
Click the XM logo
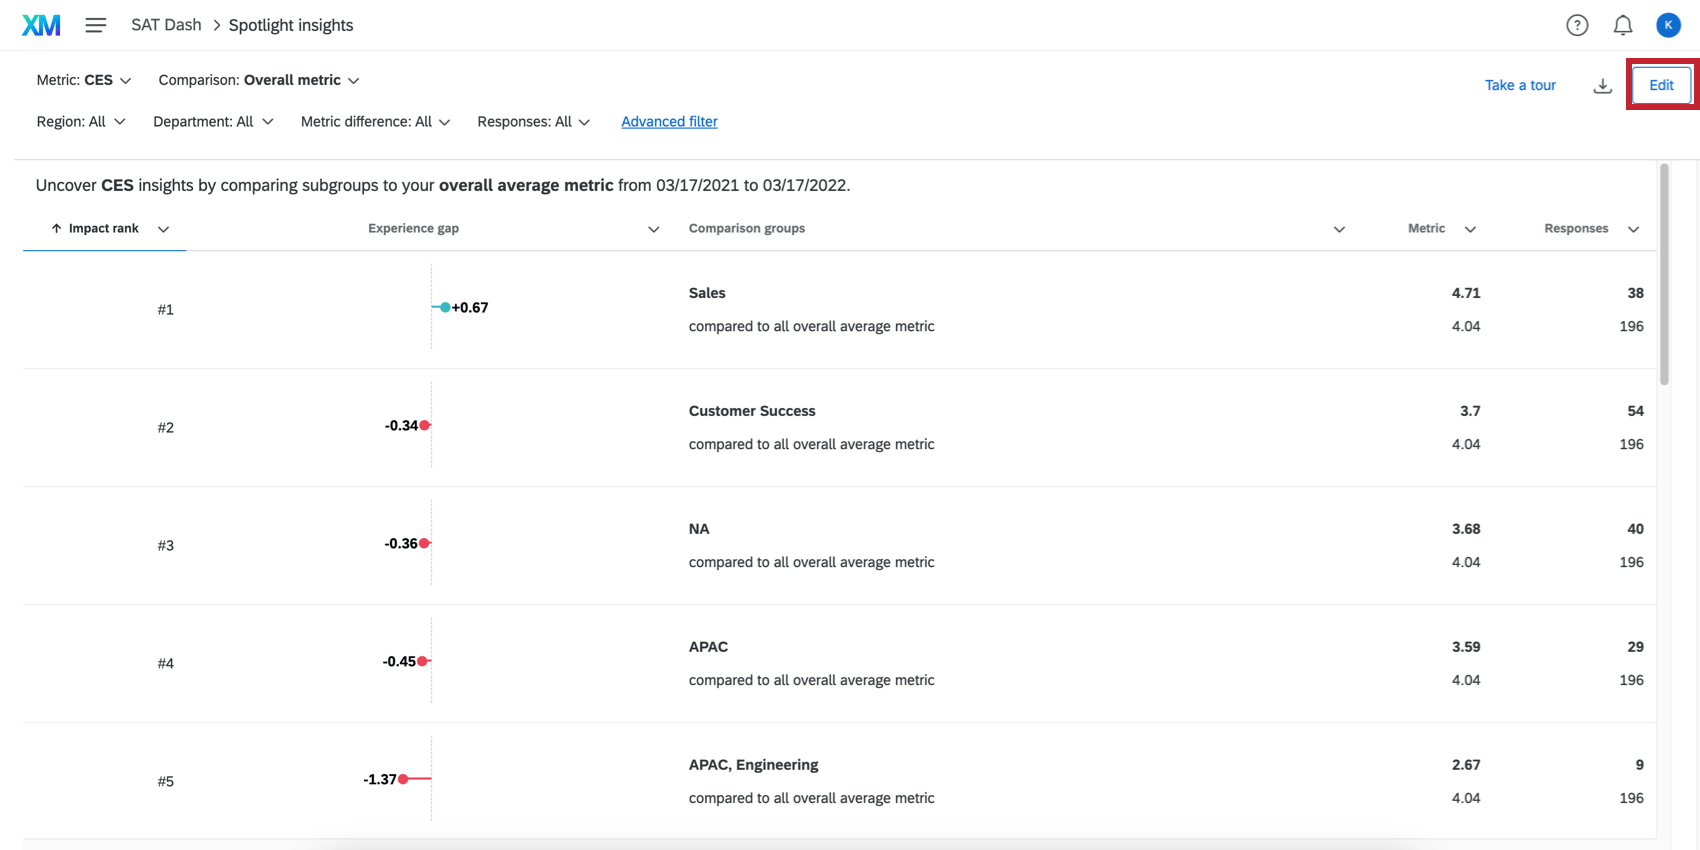41,25
